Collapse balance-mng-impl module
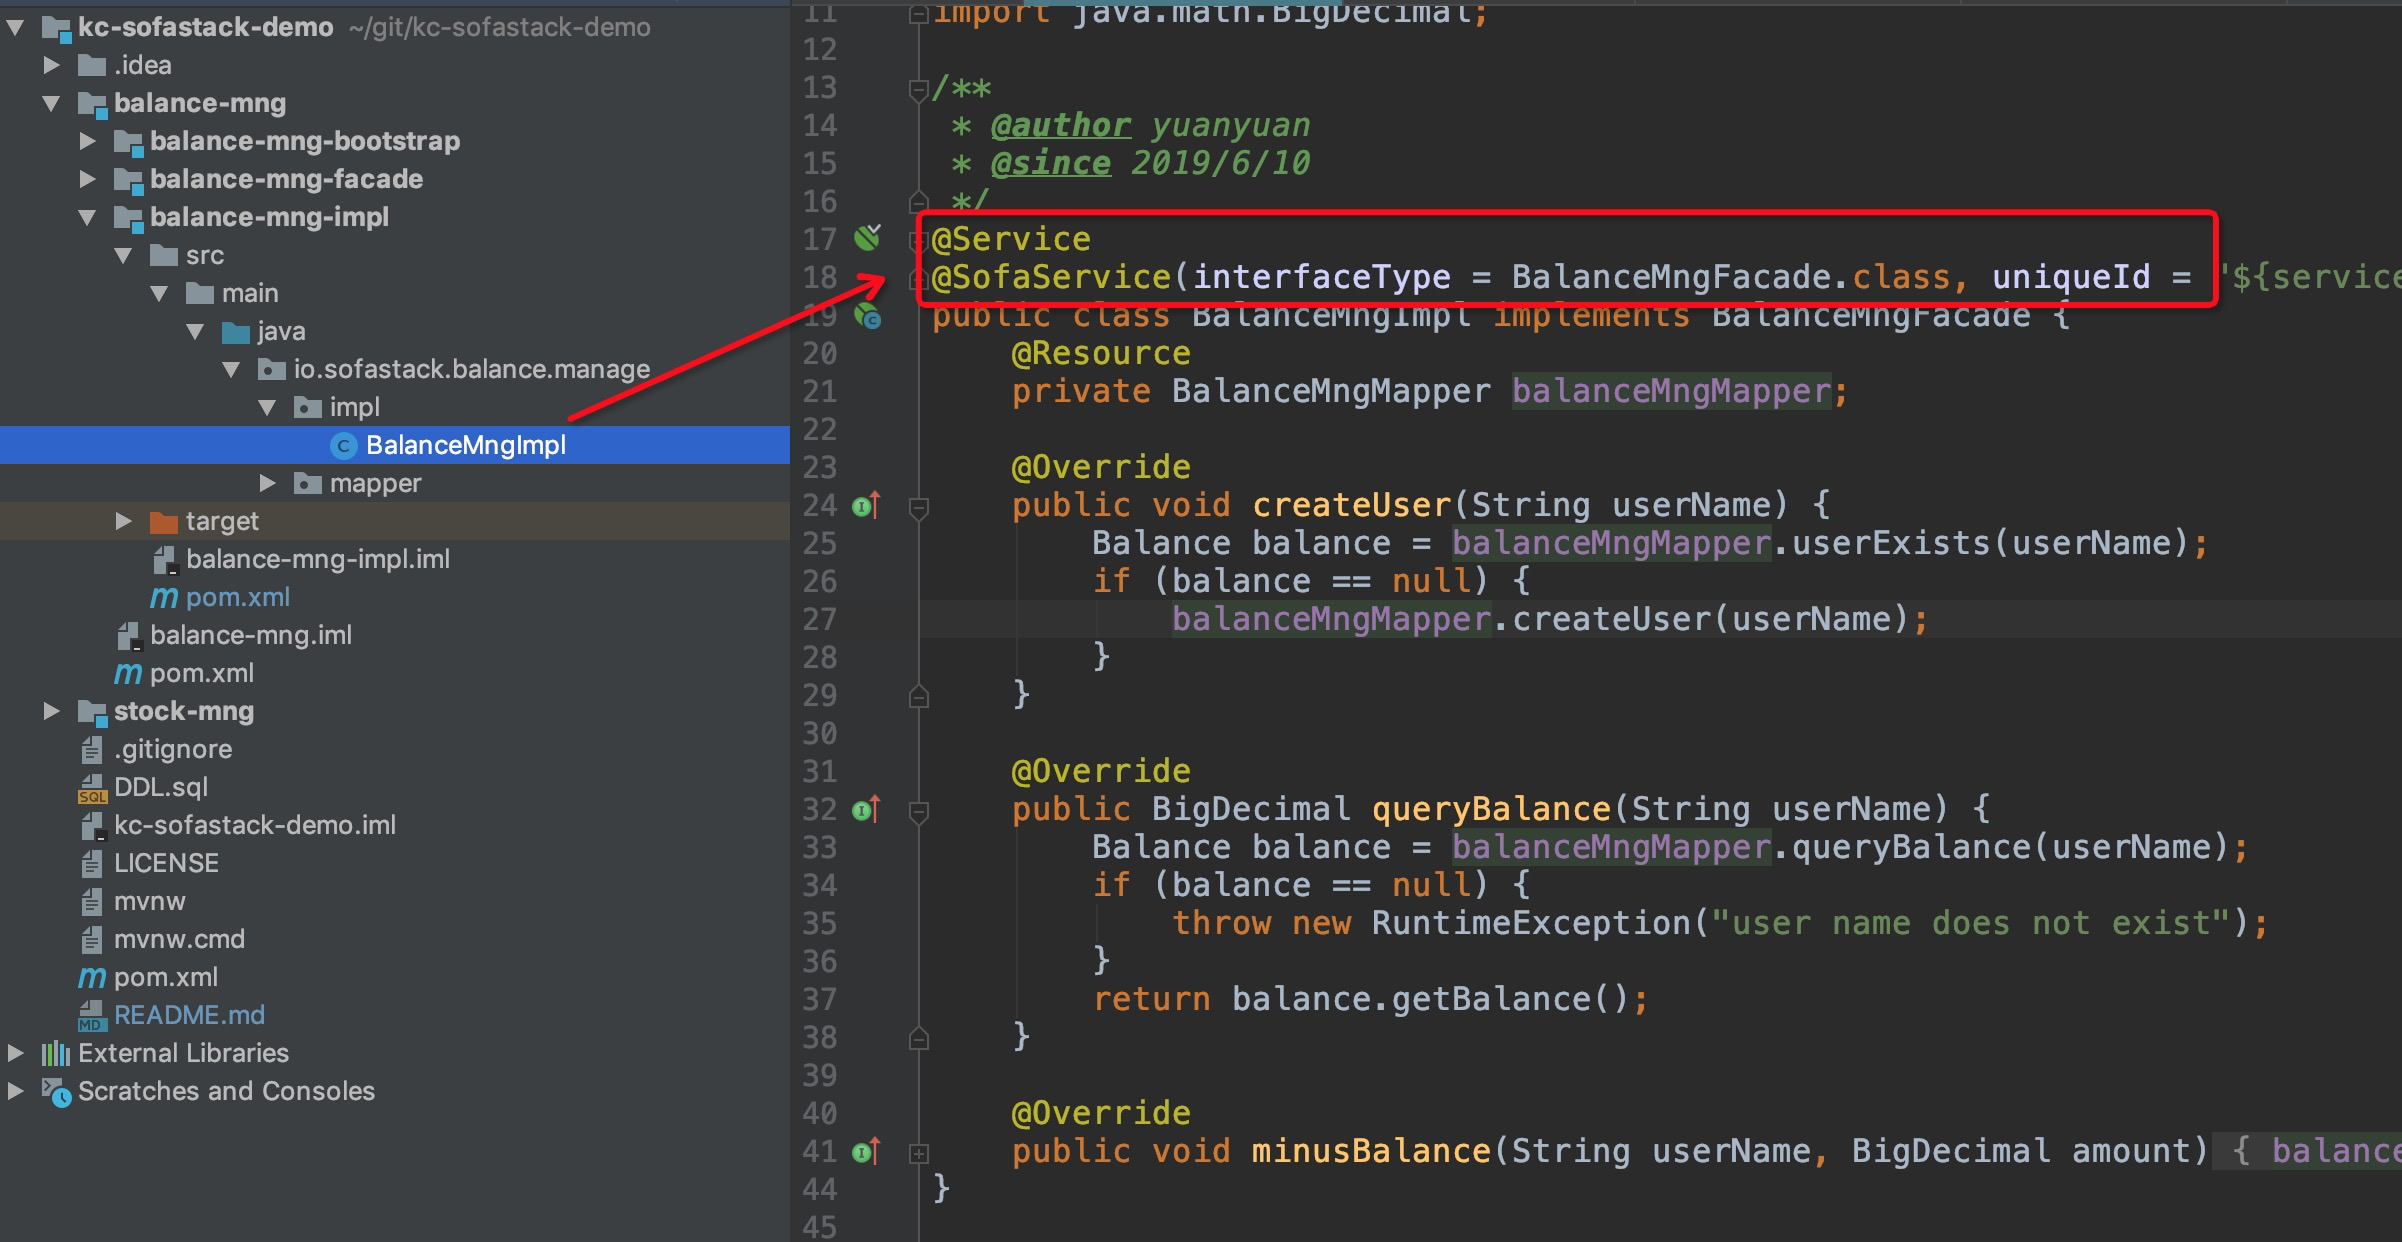 point(87,217)
